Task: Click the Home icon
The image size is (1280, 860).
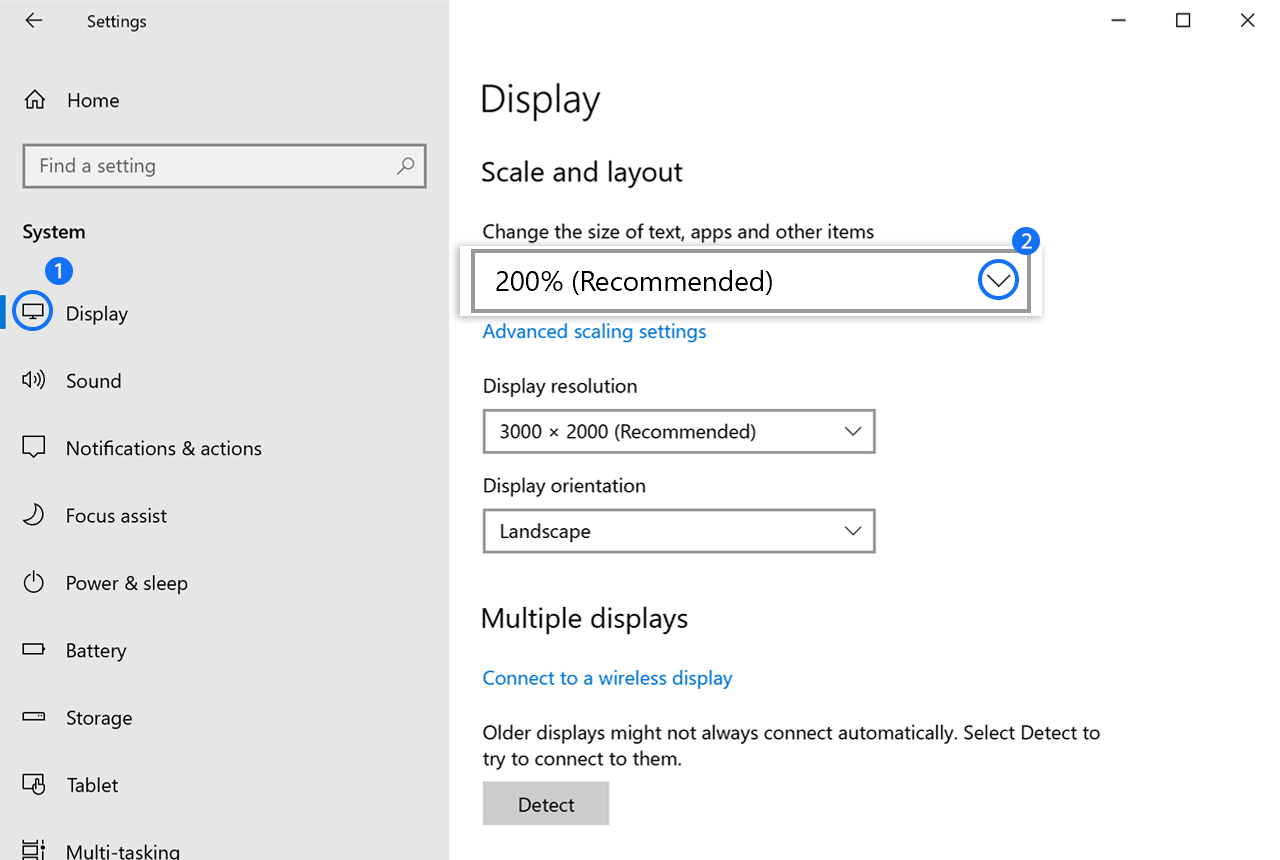Action: [35, 100]
